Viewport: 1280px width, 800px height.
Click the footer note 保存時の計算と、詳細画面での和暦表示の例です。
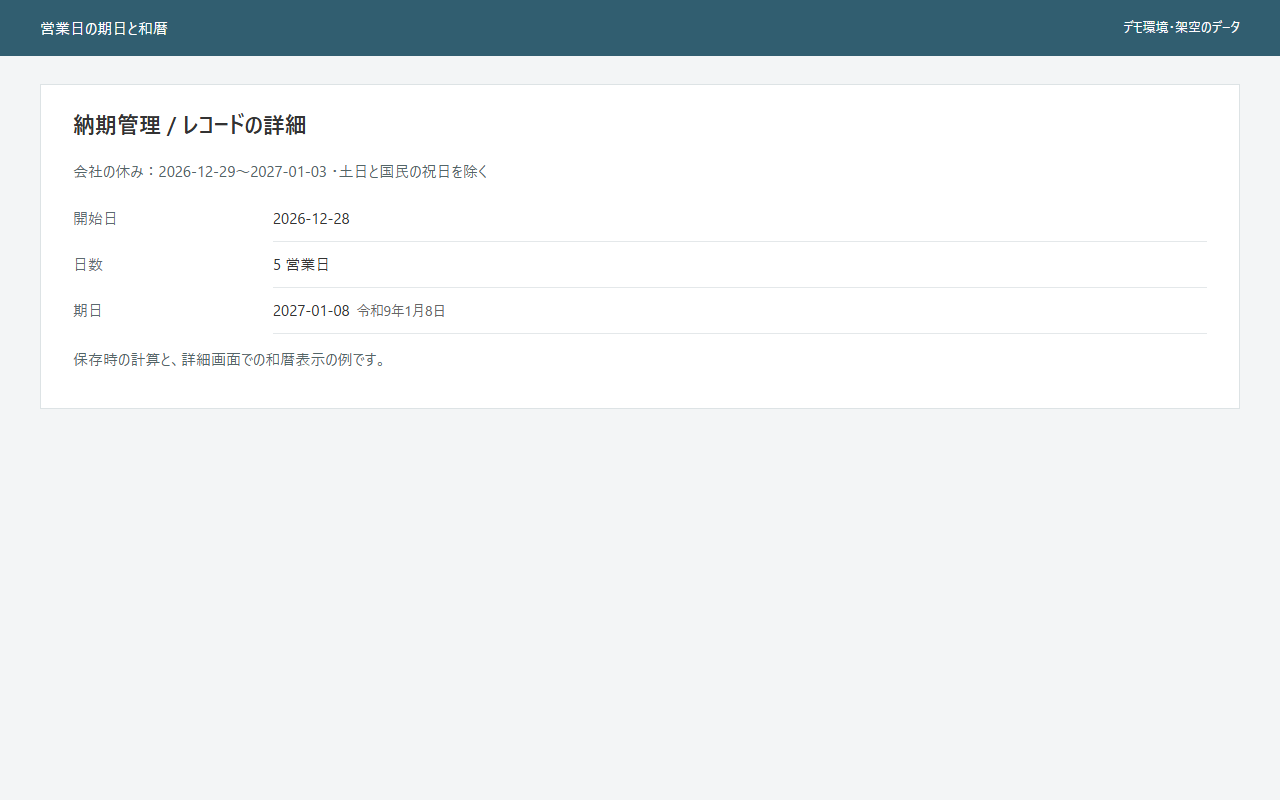230,359
